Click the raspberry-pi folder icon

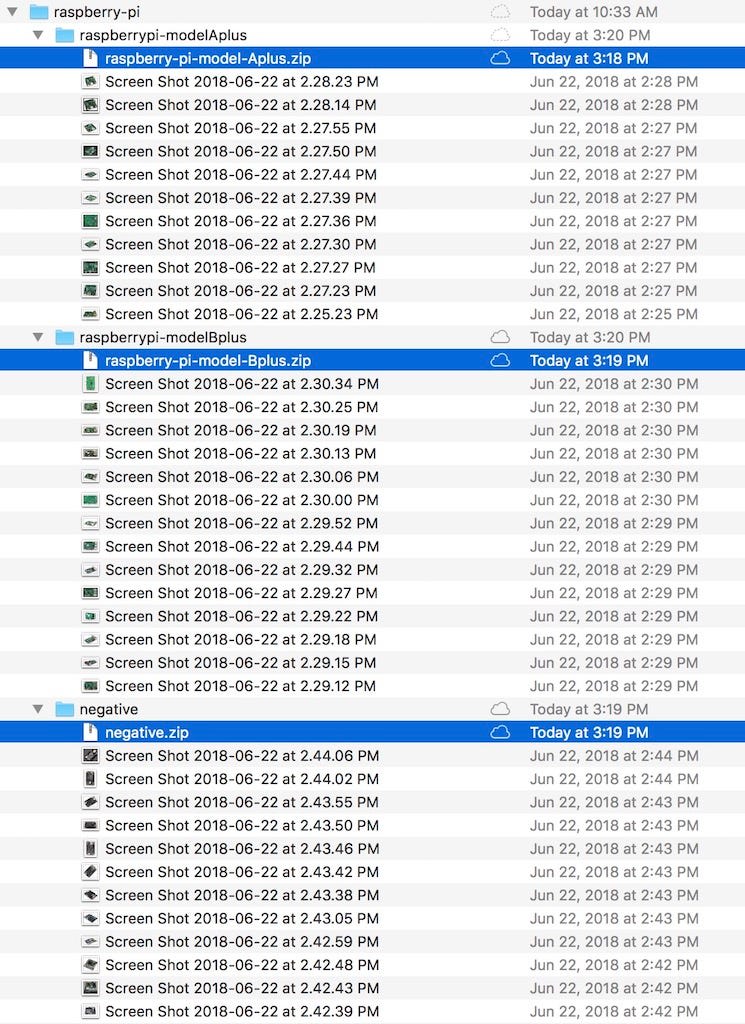pyautogui.click(x=39, y=12)
